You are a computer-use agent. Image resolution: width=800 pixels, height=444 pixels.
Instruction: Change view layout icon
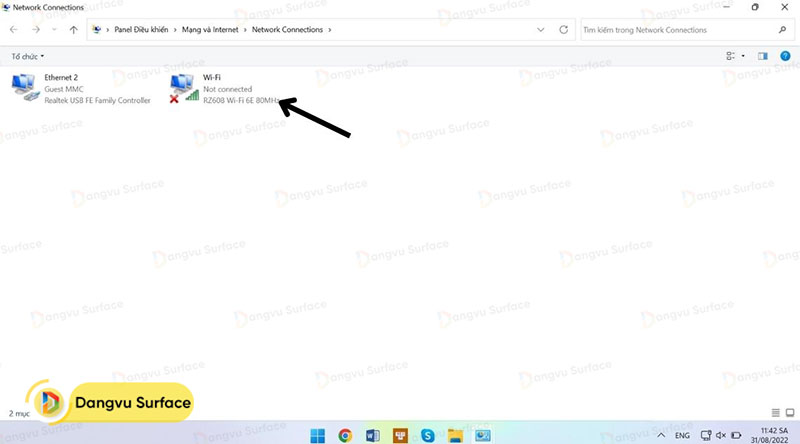(x=731, y=56)
